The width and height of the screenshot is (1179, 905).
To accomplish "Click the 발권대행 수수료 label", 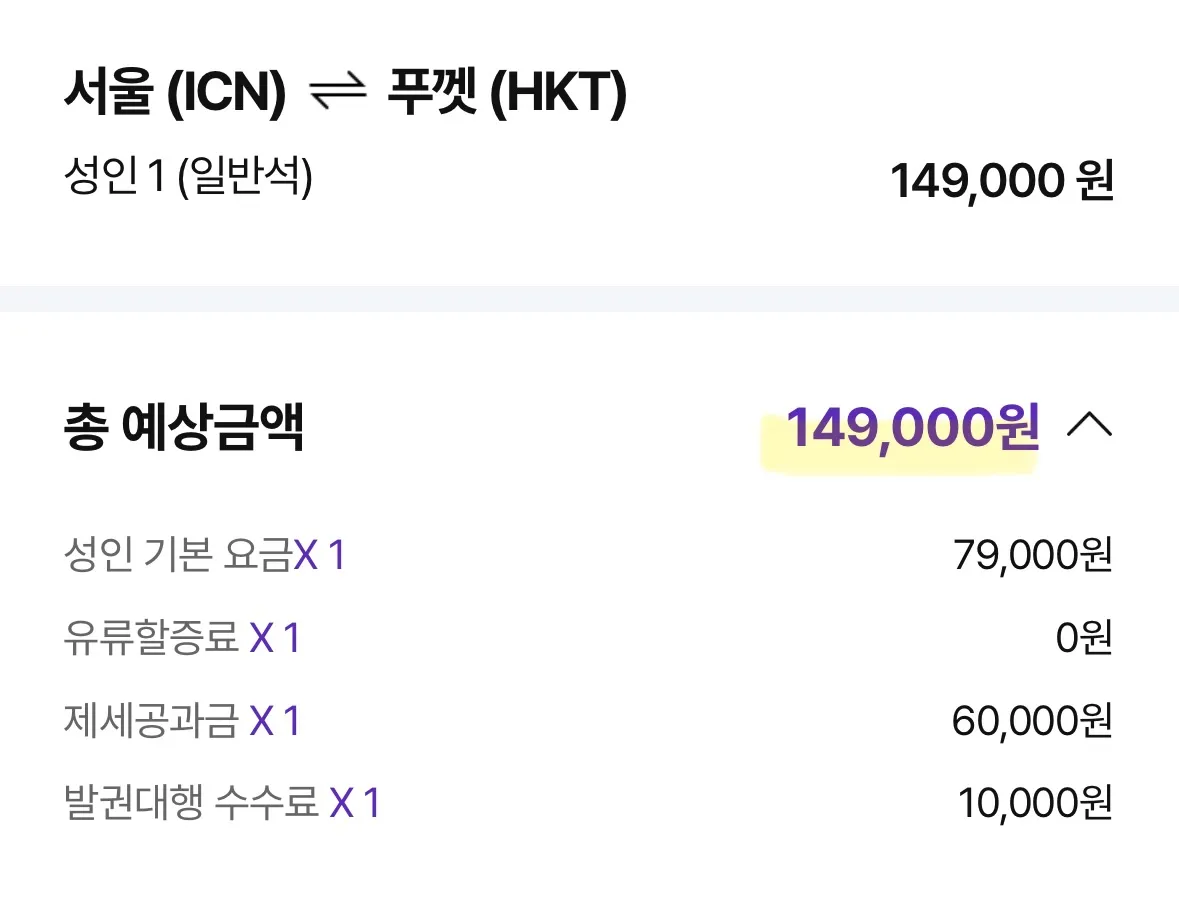I will [x=191, y=803].
